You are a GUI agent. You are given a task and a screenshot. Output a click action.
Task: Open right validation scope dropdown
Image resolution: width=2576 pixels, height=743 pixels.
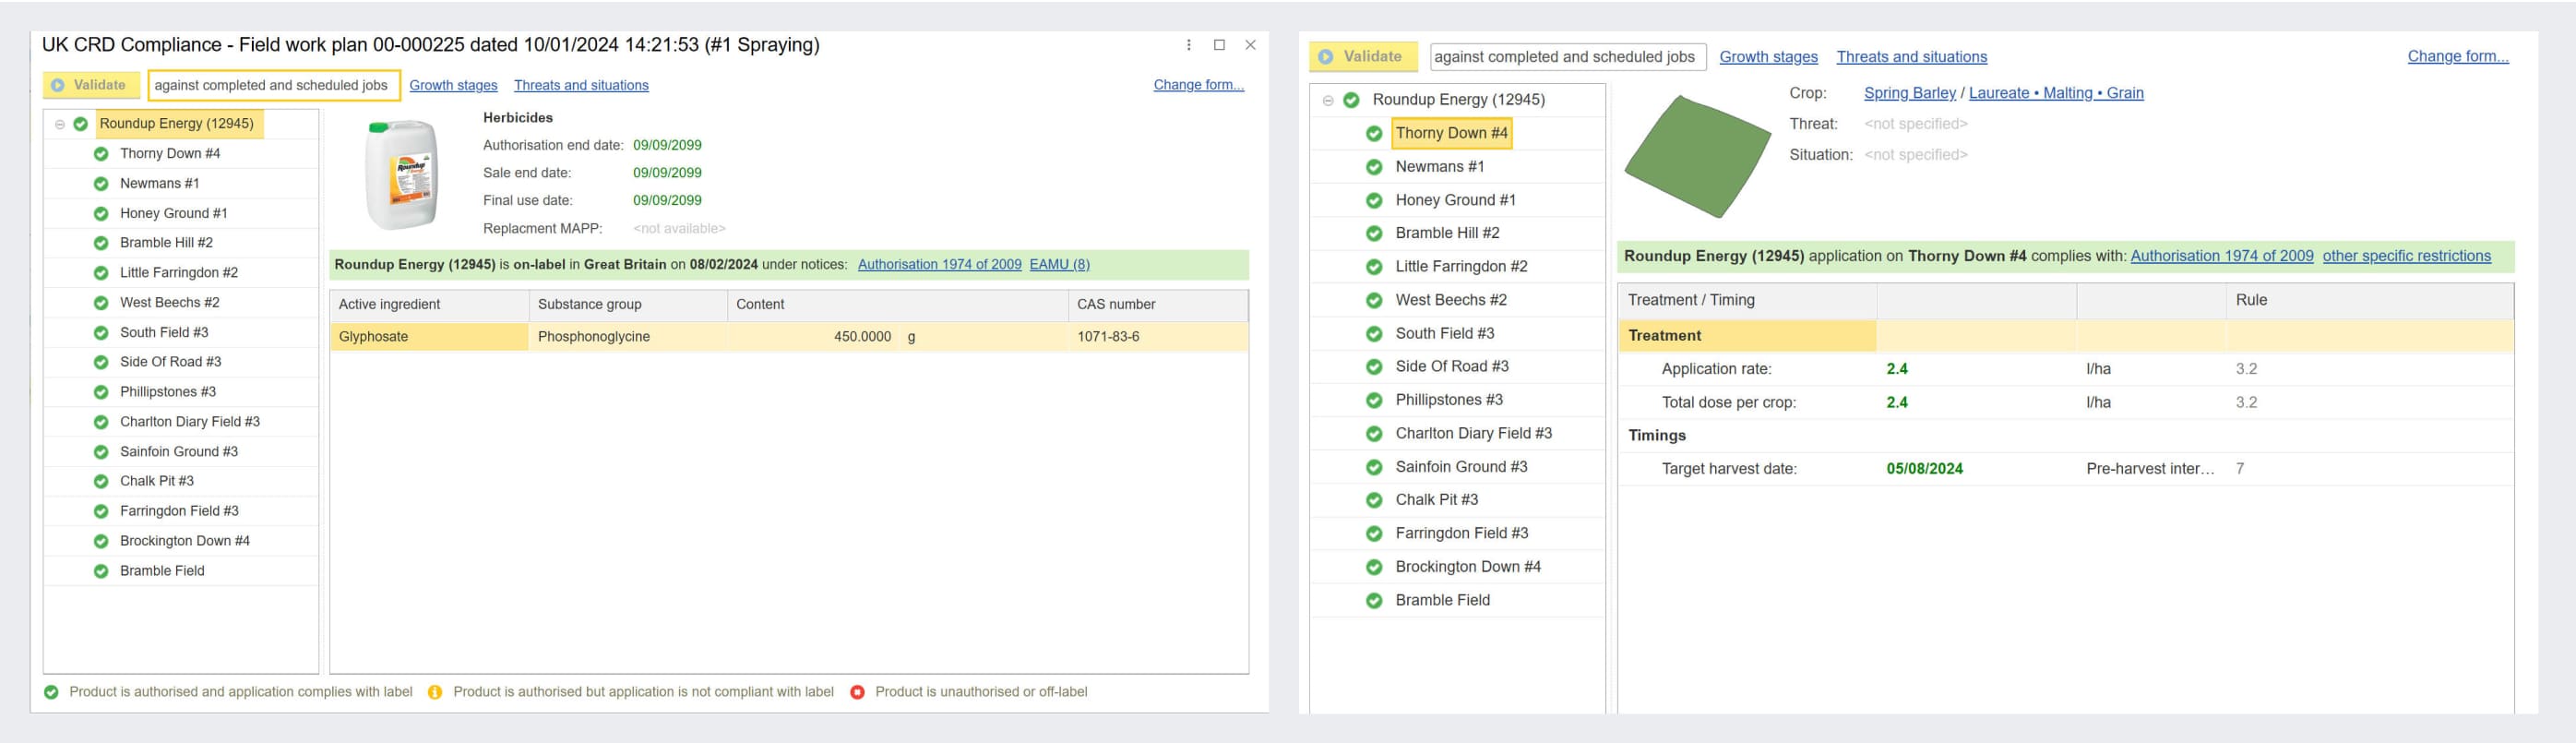(1566, 57)
